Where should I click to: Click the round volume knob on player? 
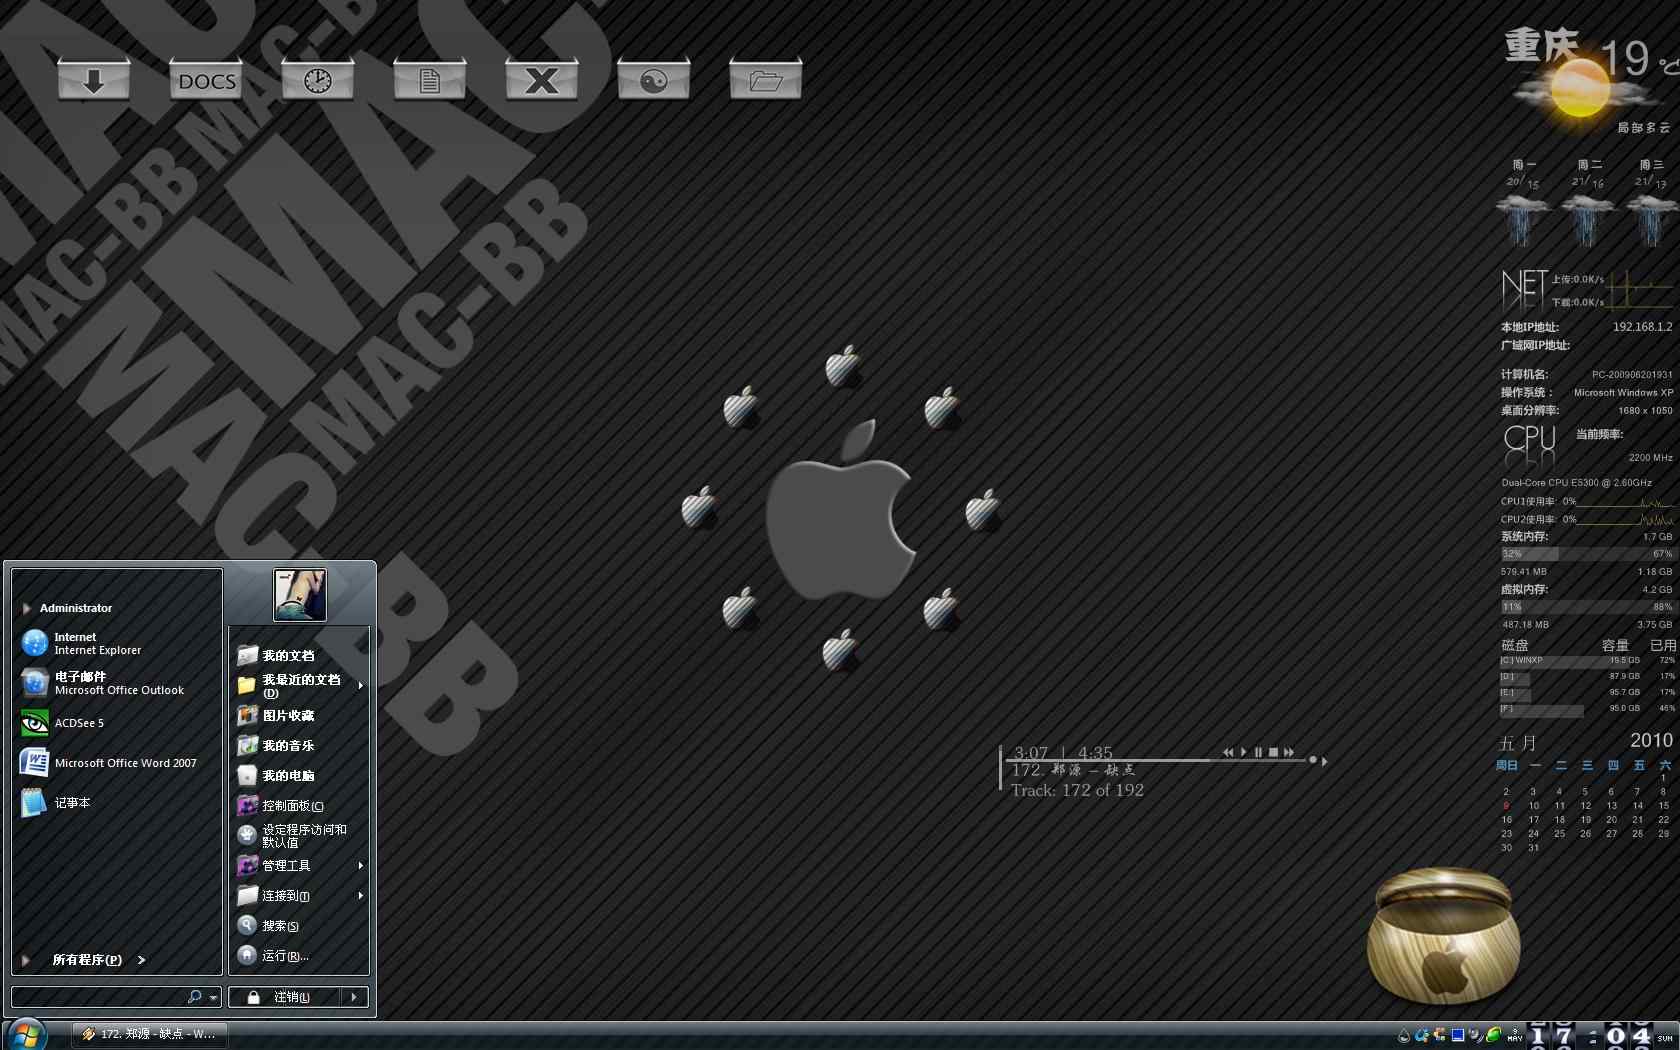coord(1313,760)
